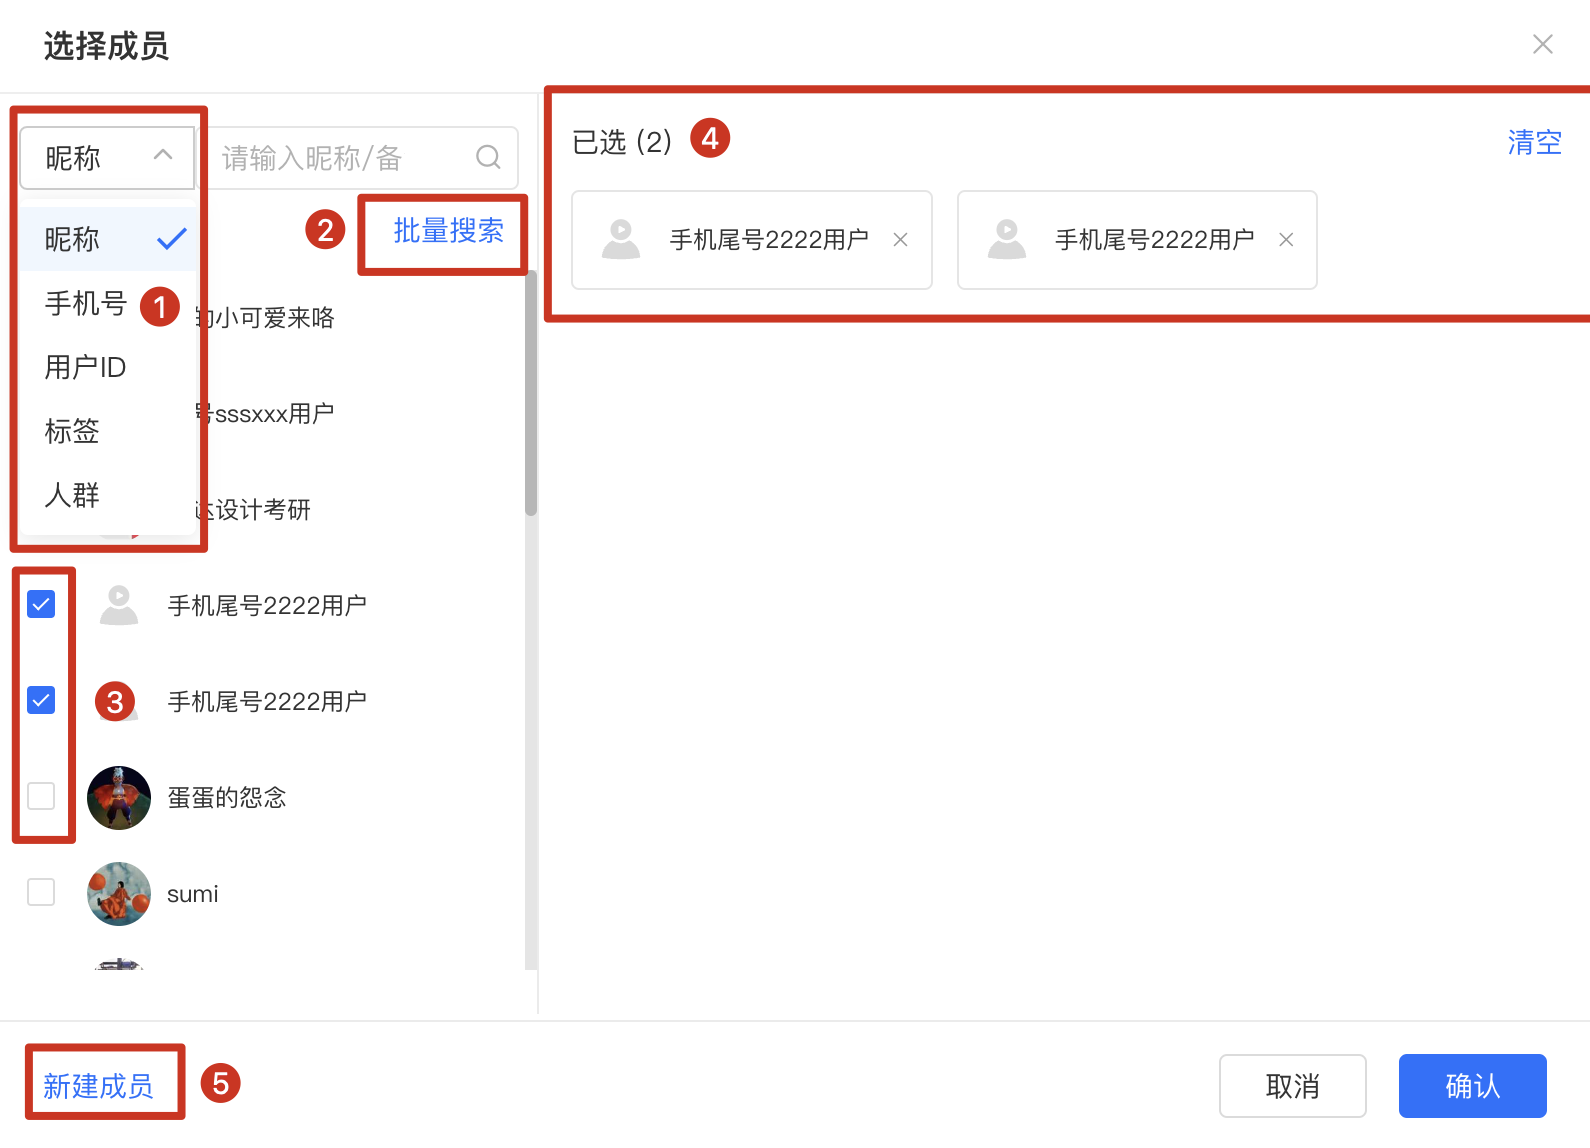
Task: Click default avatar in first selected chip
Action: [621, 240]
